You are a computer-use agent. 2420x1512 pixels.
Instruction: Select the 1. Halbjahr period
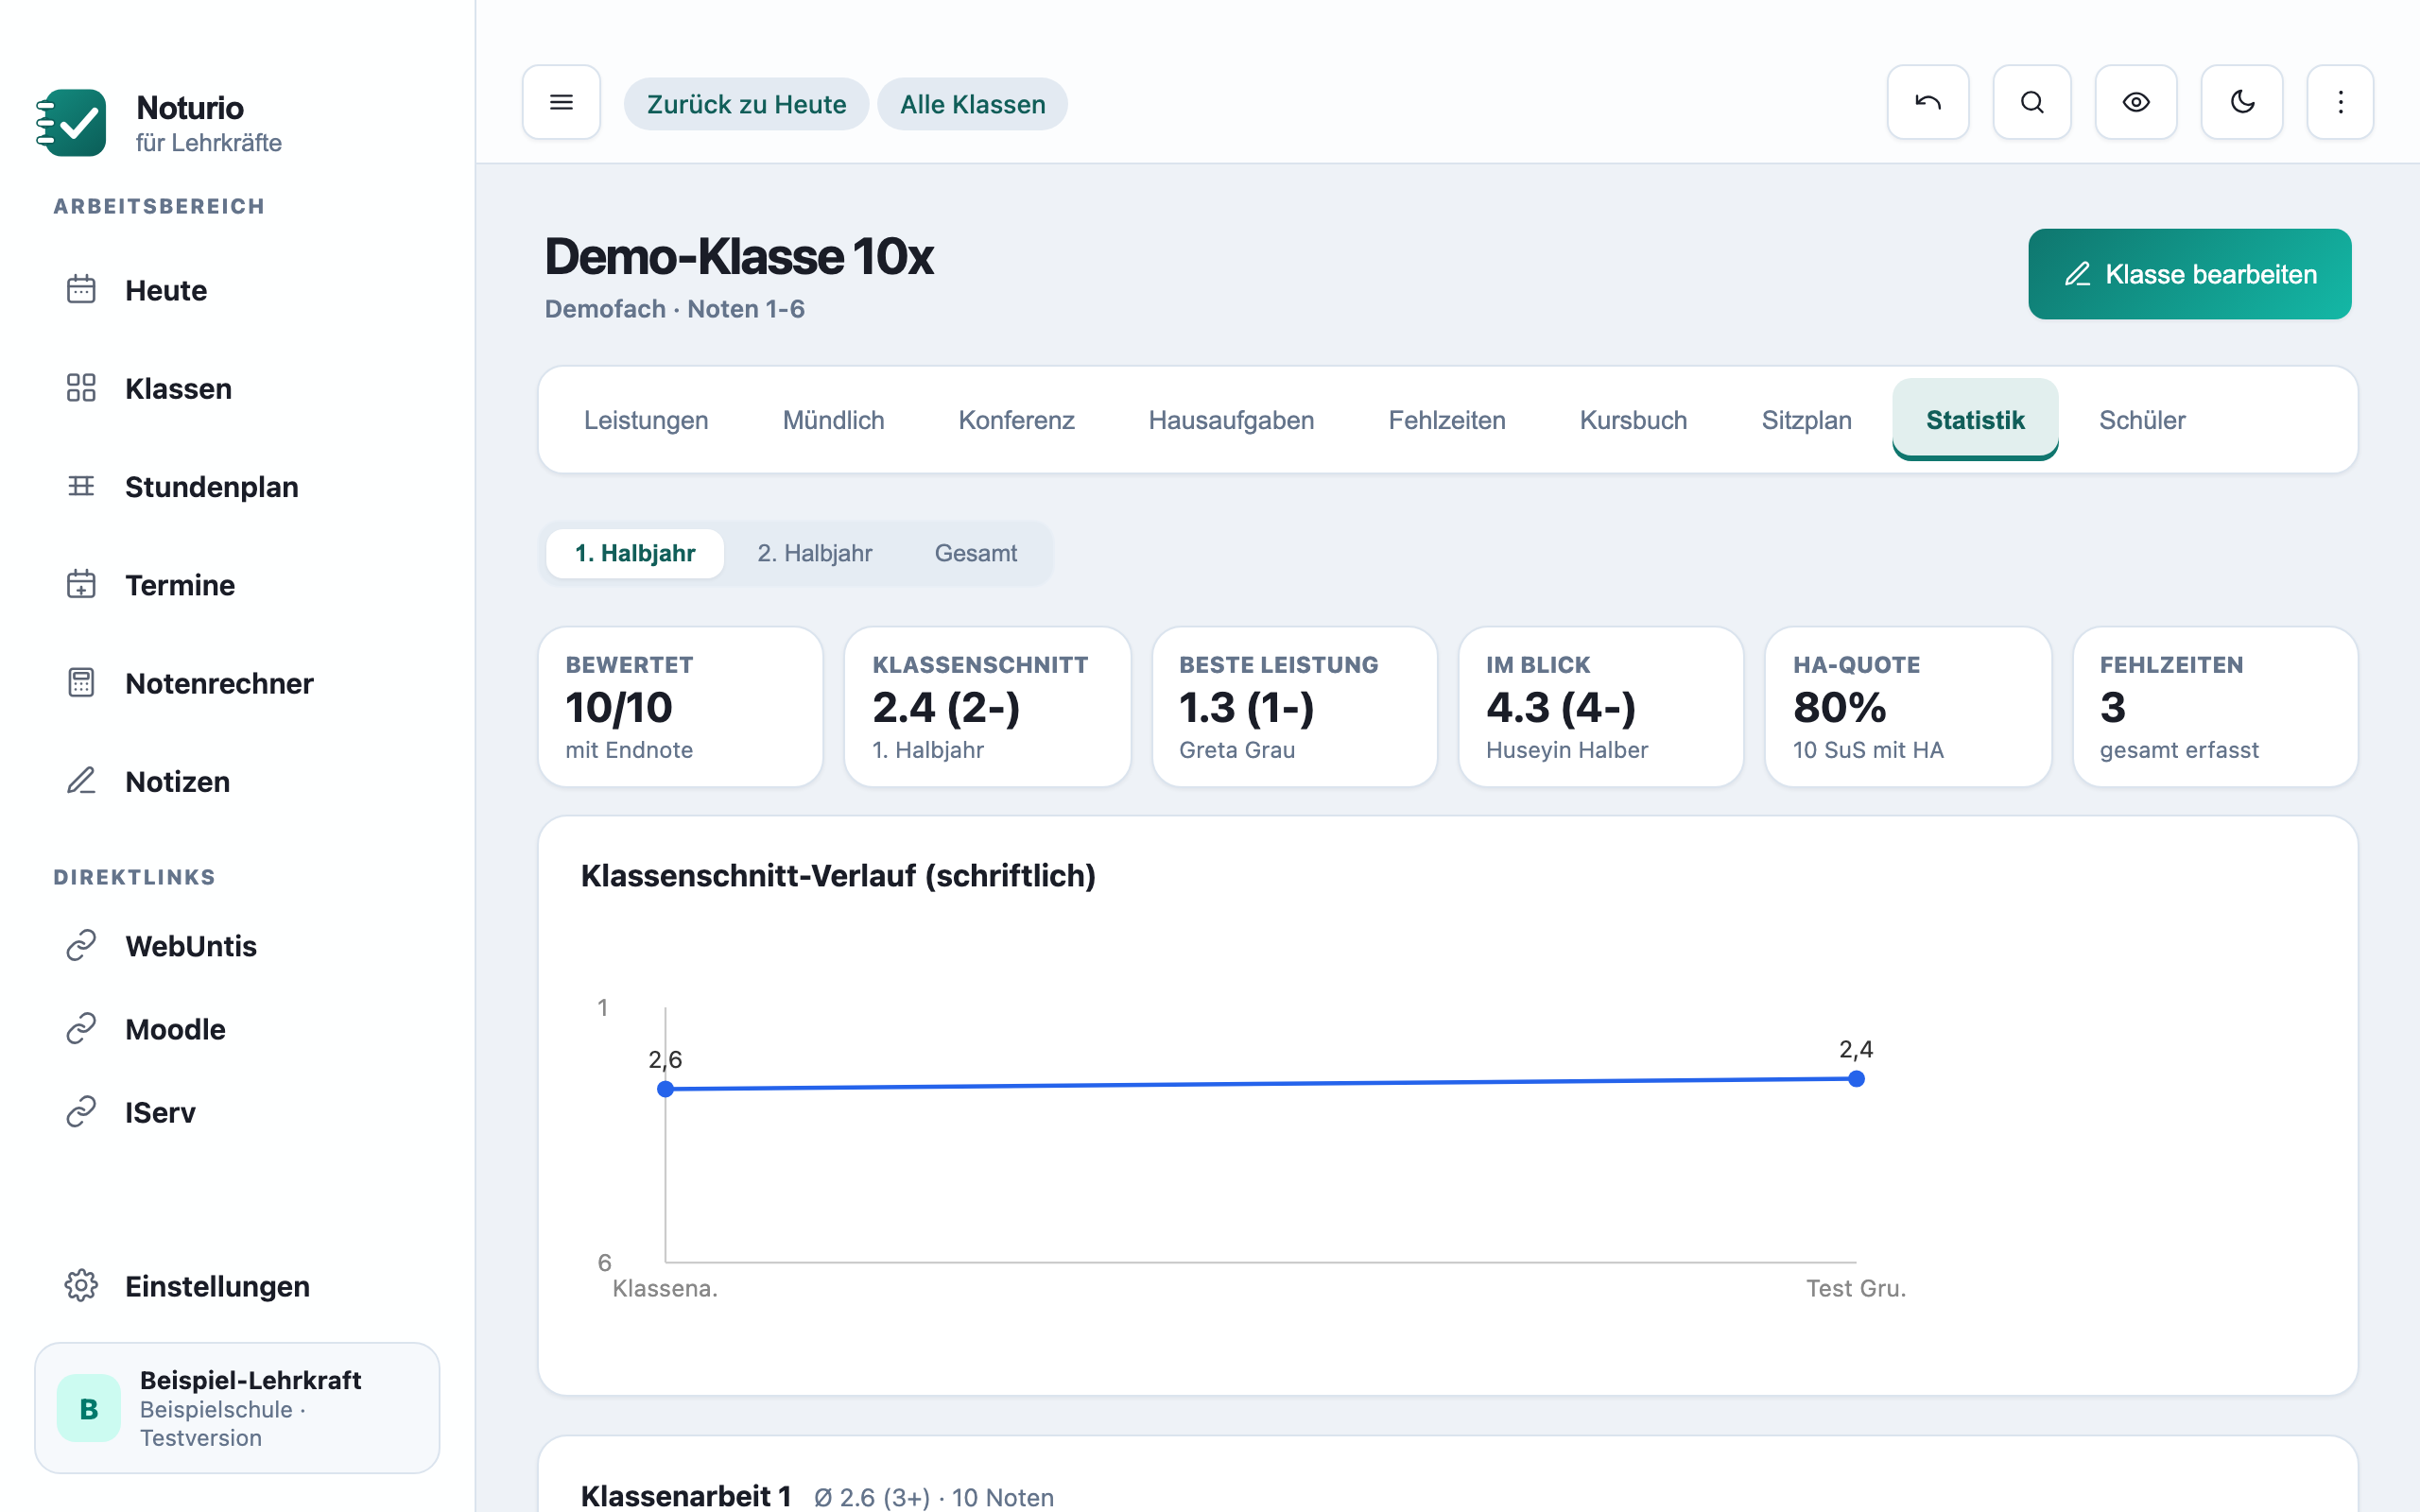coord(635,553)
